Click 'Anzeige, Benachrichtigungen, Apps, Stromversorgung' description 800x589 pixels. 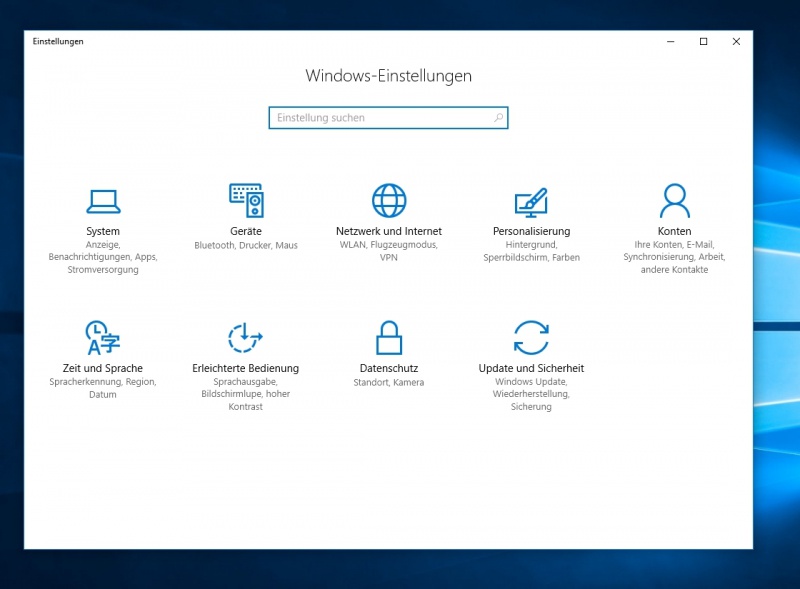pyautogui.click(x=103, y=257)
